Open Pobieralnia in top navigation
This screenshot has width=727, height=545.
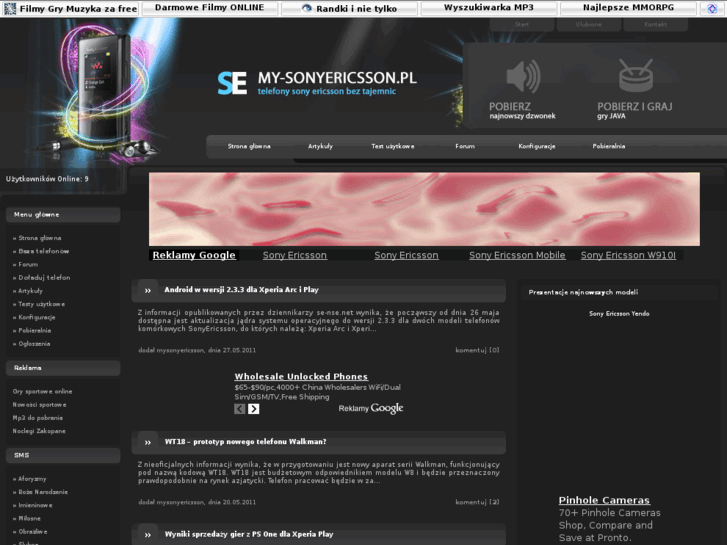[x=609, y=146]
